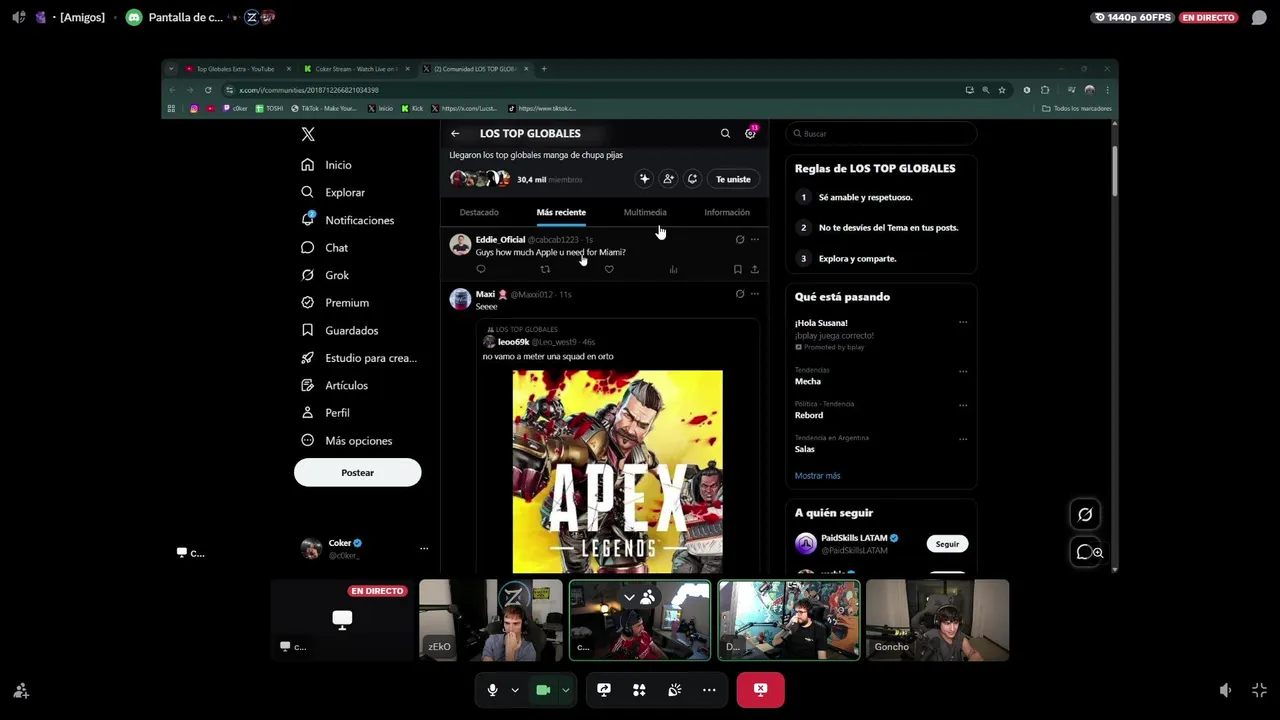Open Discord soundboard button
The height and width of the screenshot is (720, 1280).
tap(674, 690)
